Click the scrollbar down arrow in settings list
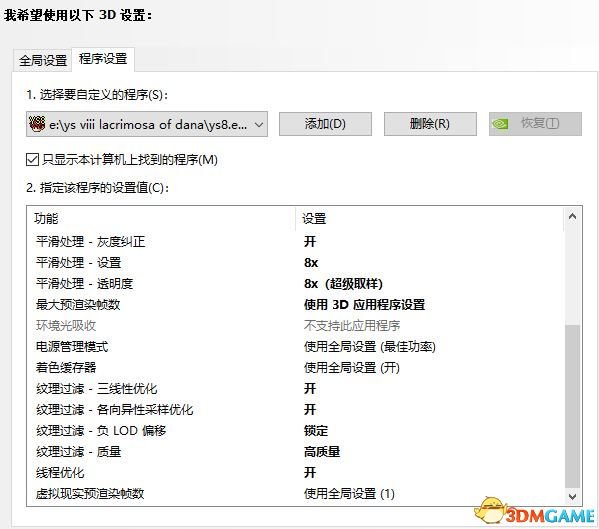Viewport: 599px width, 529px height. (x=572, y=496)
